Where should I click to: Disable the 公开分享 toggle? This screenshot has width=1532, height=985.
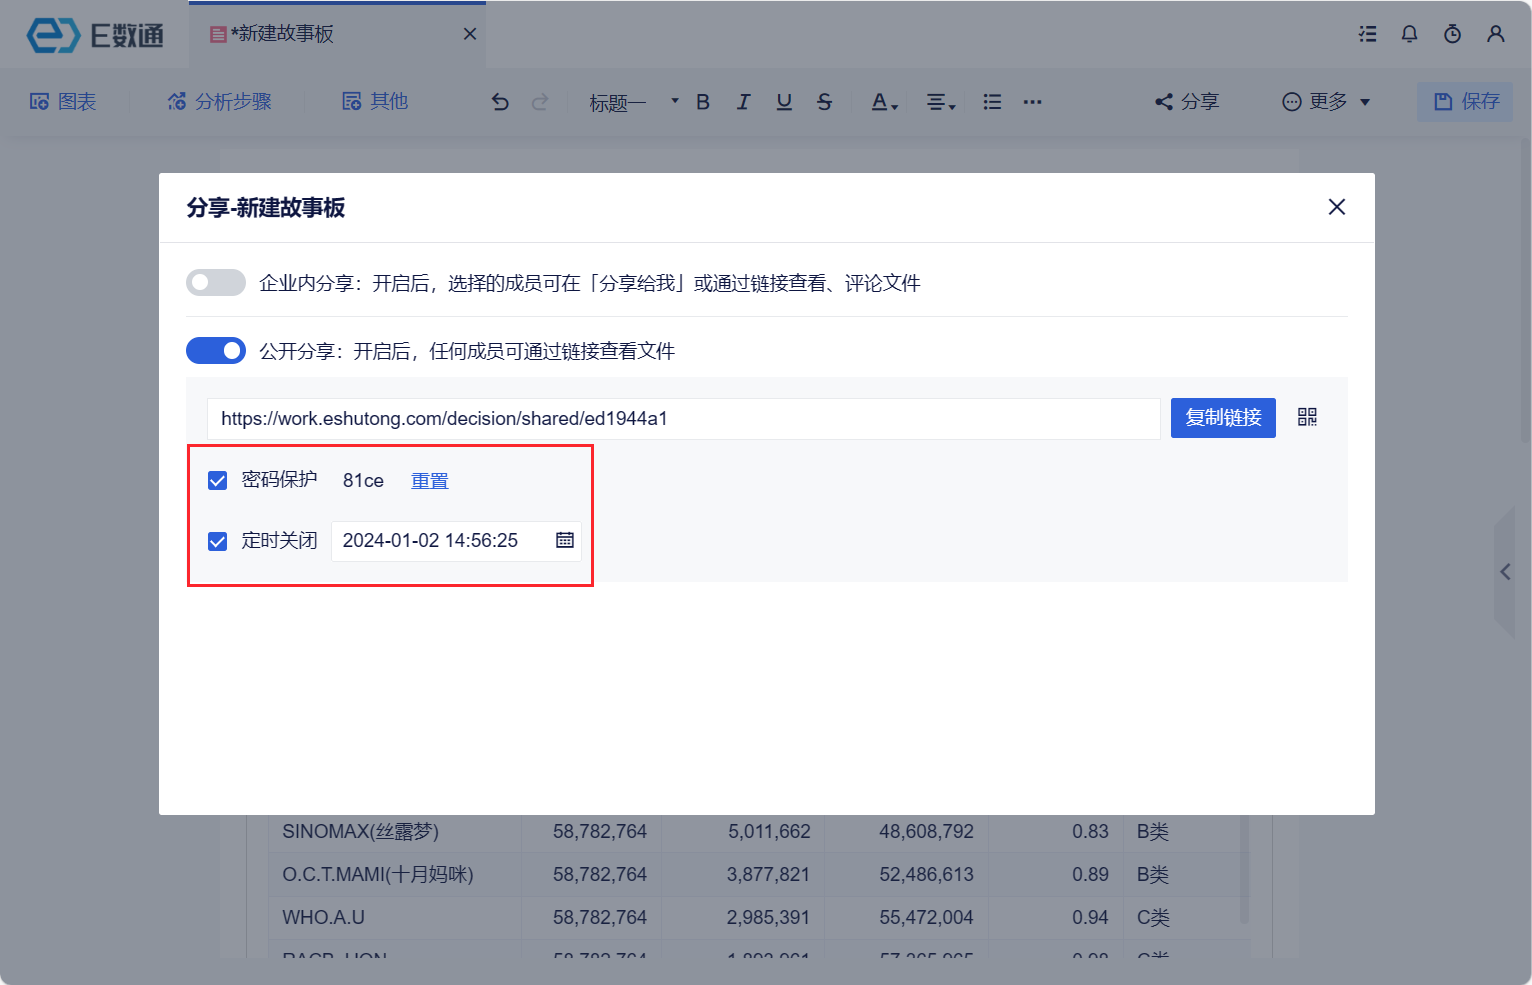(216, 351)
